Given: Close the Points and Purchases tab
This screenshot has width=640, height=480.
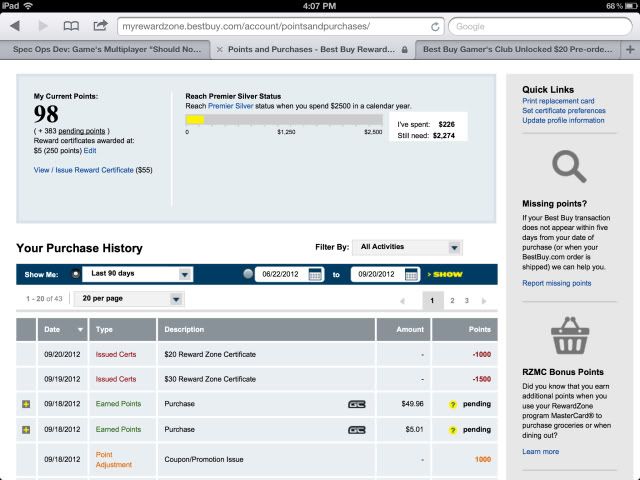Looking at the screenshot, I should pos(220,49).
